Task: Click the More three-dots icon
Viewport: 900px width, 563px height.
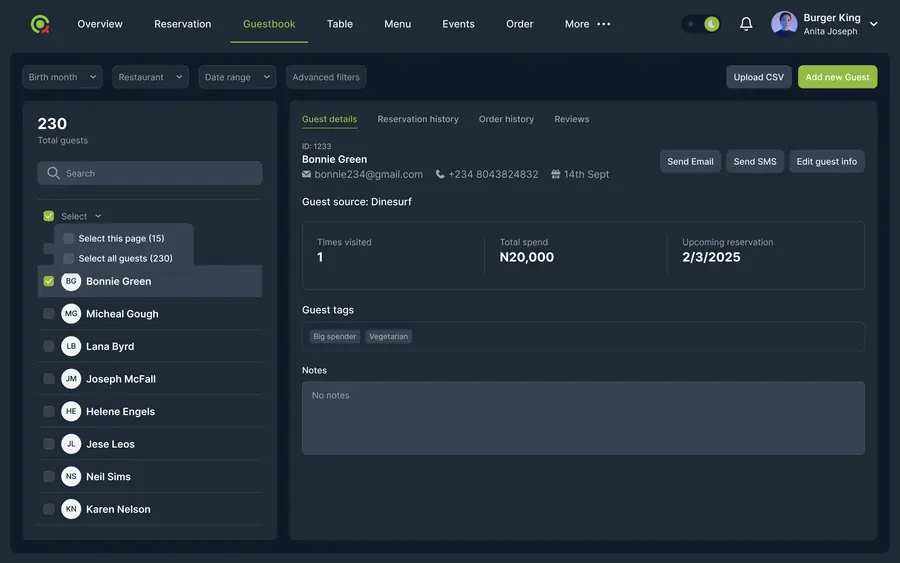Action: [604, 24]
